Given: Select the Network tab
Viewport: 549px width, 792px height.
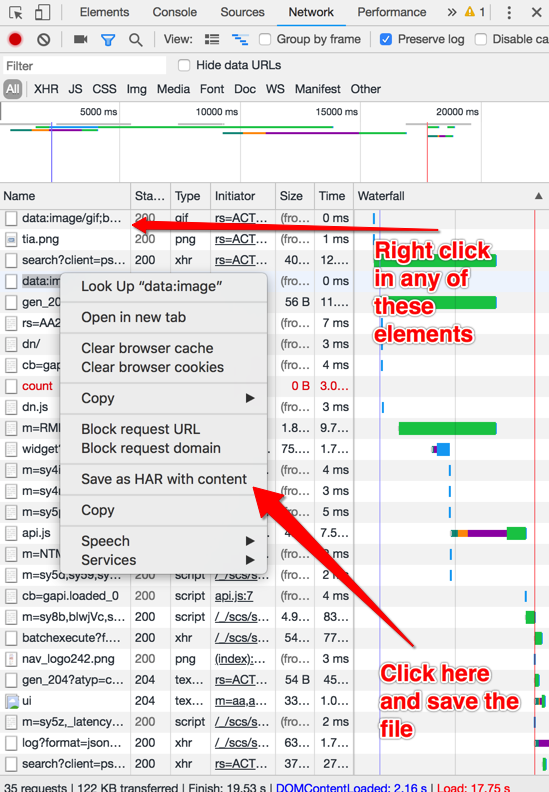Looking at the screenshot, I should [311, 12].
